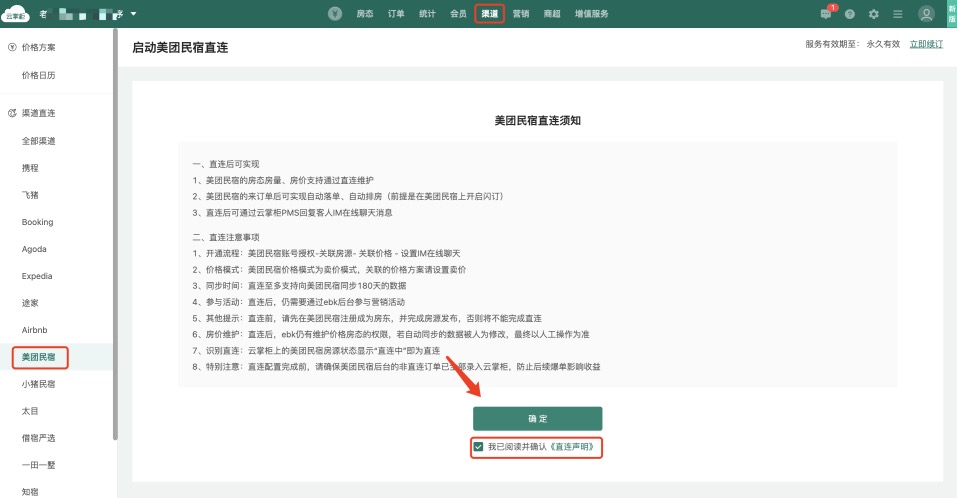Screen dimensions: 957x498
Task: Click the sidebar vertical scrollbar
Action: [116, 240]
